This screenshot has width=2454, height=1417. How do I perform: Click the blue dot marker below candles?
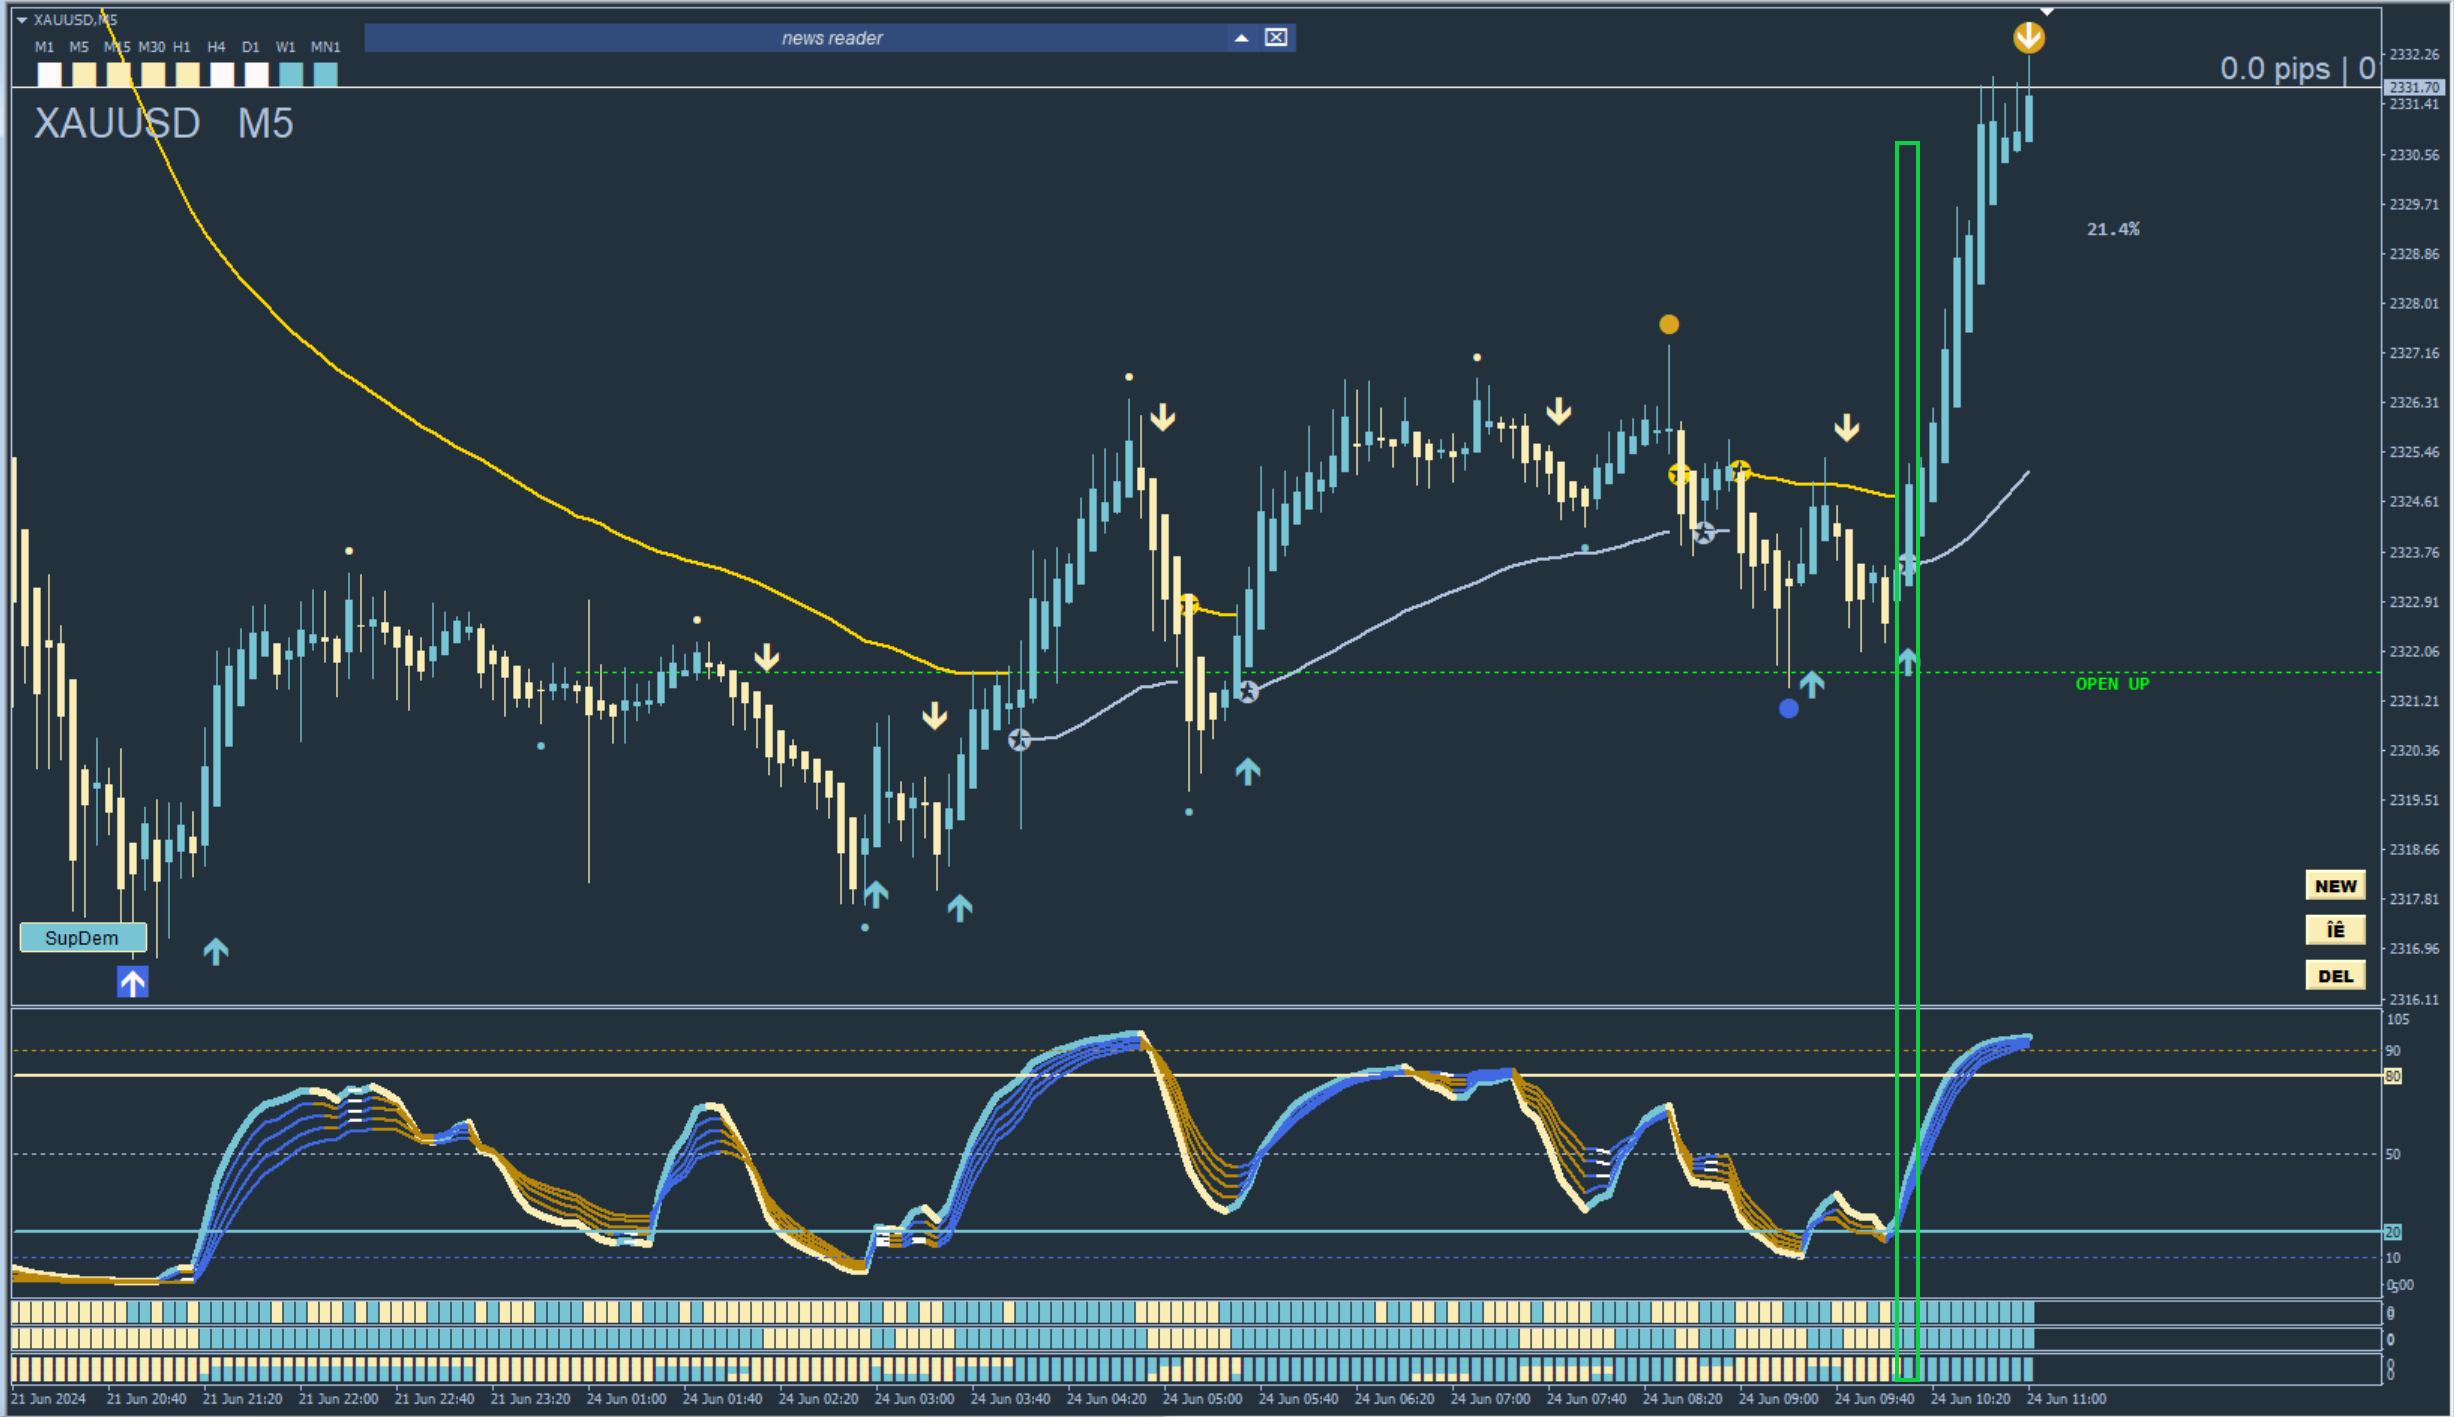[x=1789, y=709]
